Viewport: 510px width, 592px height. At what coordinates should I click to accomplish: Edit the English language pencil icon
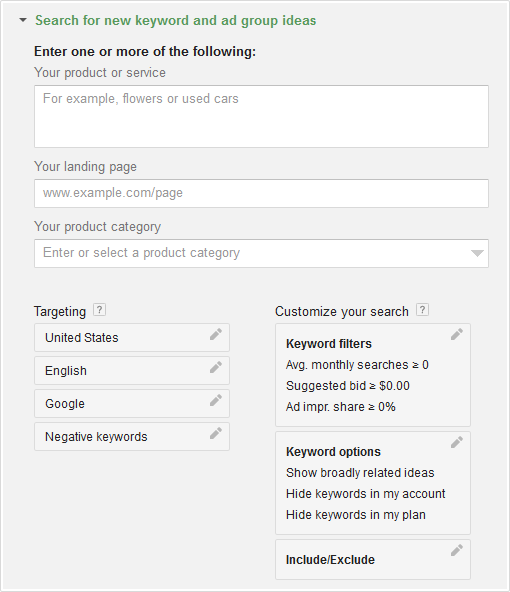[216, 367]
